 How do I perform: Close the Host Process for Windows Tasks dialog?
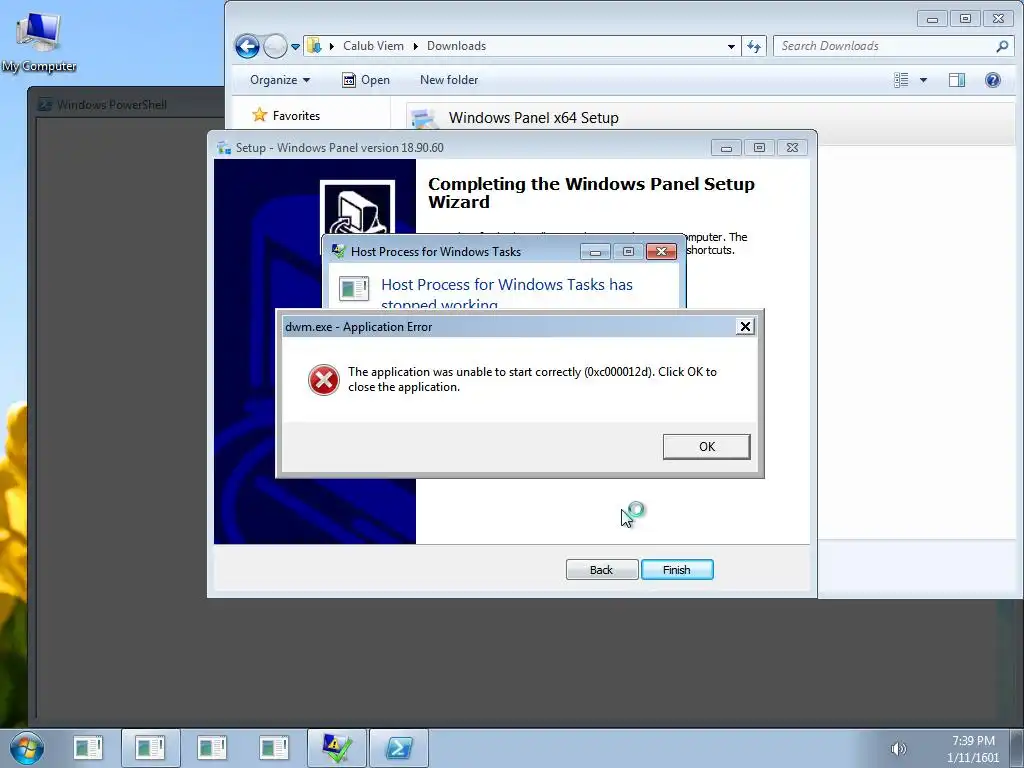pyautogui.click(x=661, y=251)
